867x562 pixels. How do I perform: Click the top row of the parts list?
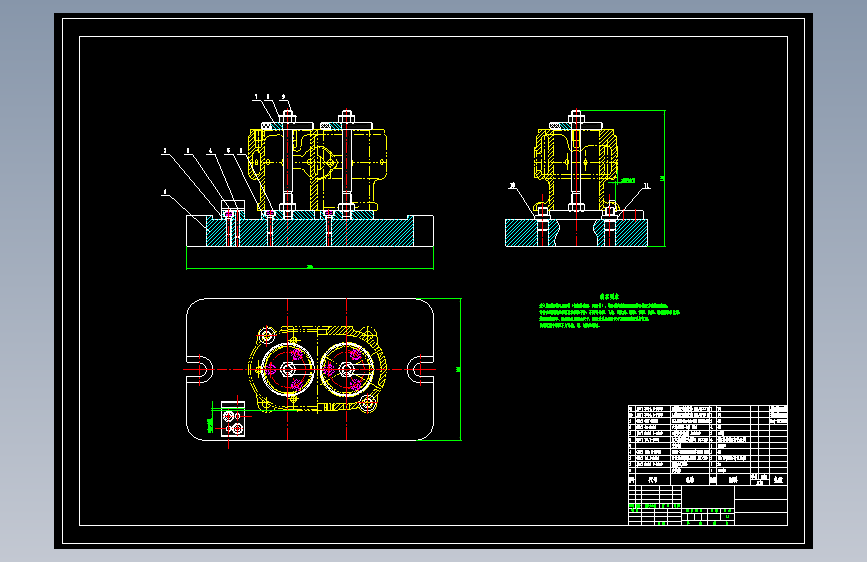[x=708, y=409]
